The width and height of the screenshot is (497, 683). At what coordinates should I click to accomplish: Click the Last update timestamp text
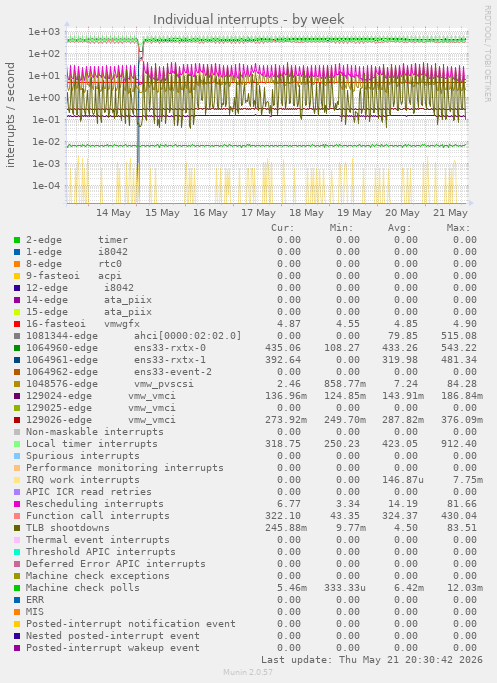372,659
